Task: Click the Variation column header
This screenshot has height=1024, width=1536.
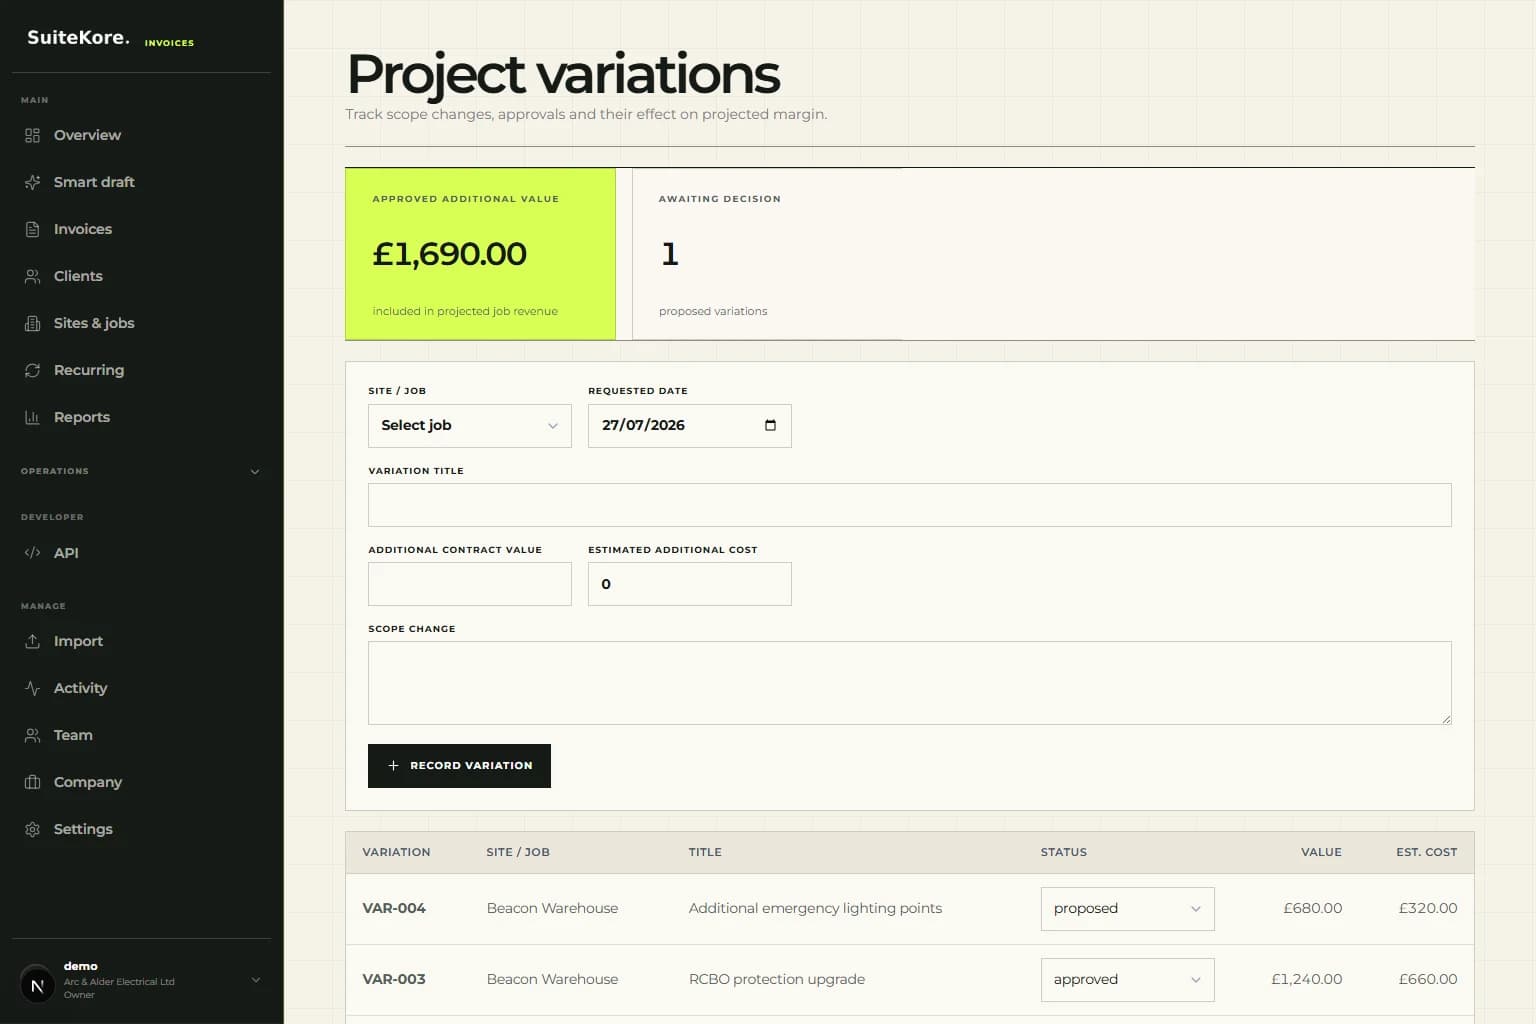Action: pyautogui.click(x=396, y=852)
